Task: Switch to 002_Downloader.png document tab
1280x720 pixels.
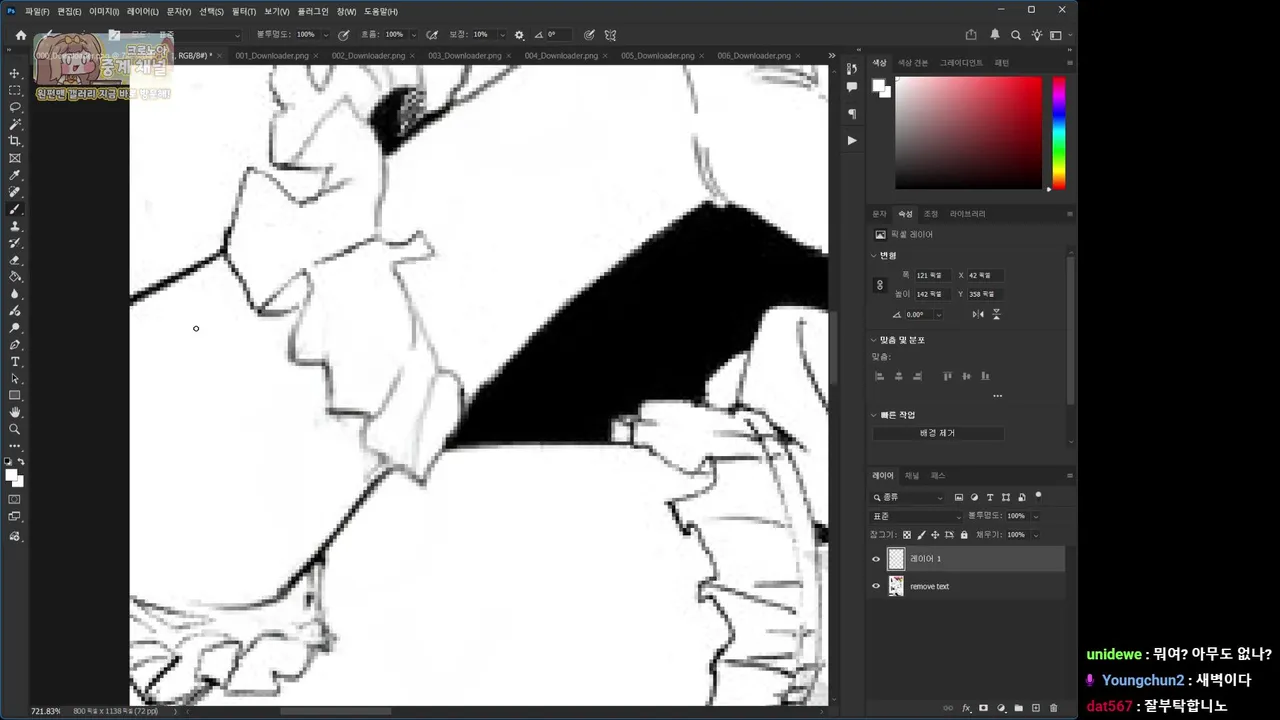Action: pos(369,56)
